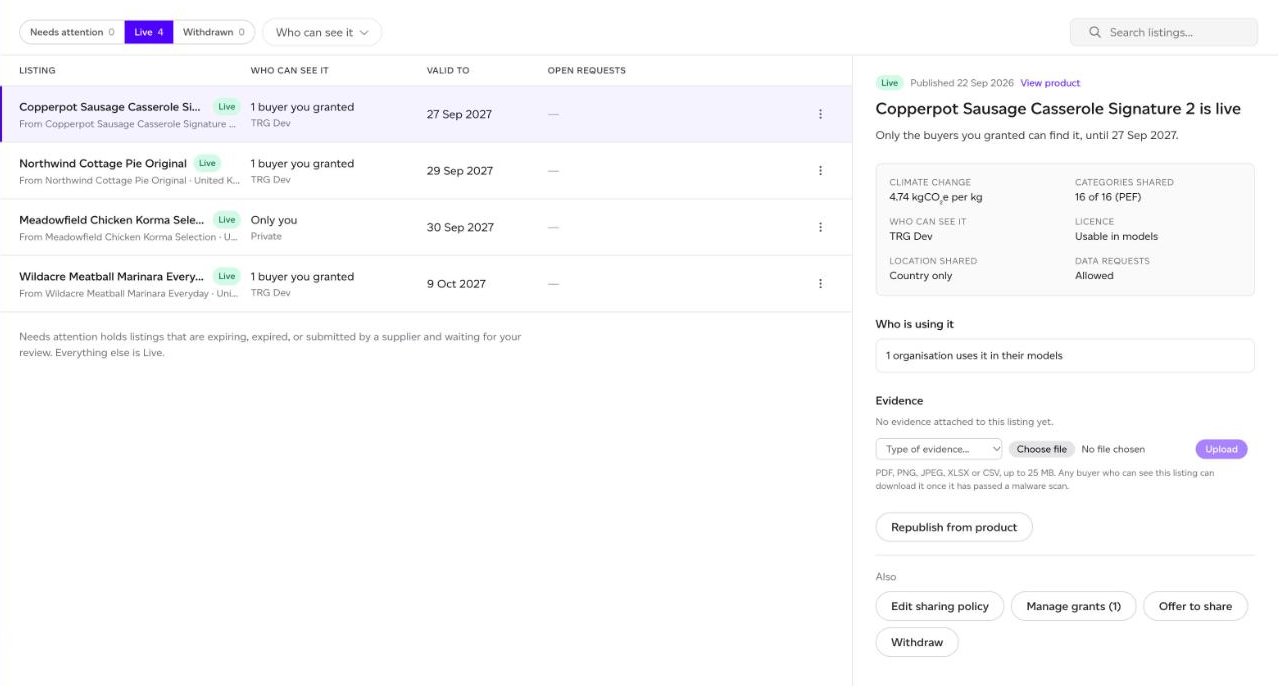Open row menu for Meadowfield Chicken Korma
Screen dimensions: 1278x686
coord(820,227)
